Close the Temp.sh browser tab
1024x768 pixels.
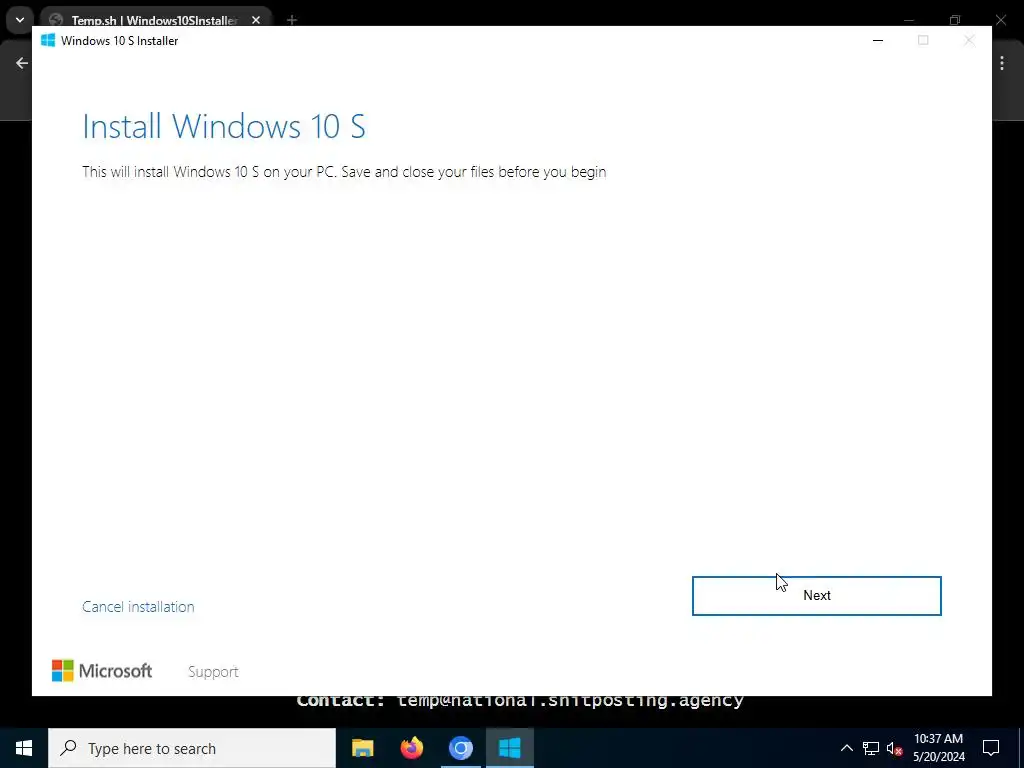point(256,20)
